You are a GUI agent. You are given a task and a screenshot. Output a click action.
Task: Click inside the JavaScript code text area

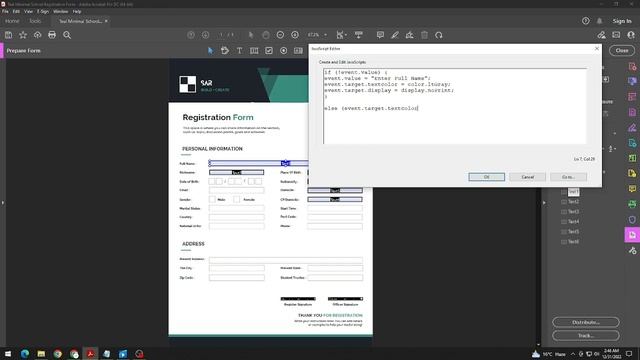coord(455,106)
